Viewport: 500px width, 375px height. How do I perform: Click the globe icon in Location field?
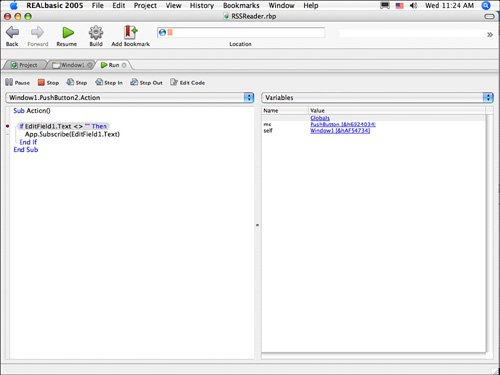pos(162,32)
